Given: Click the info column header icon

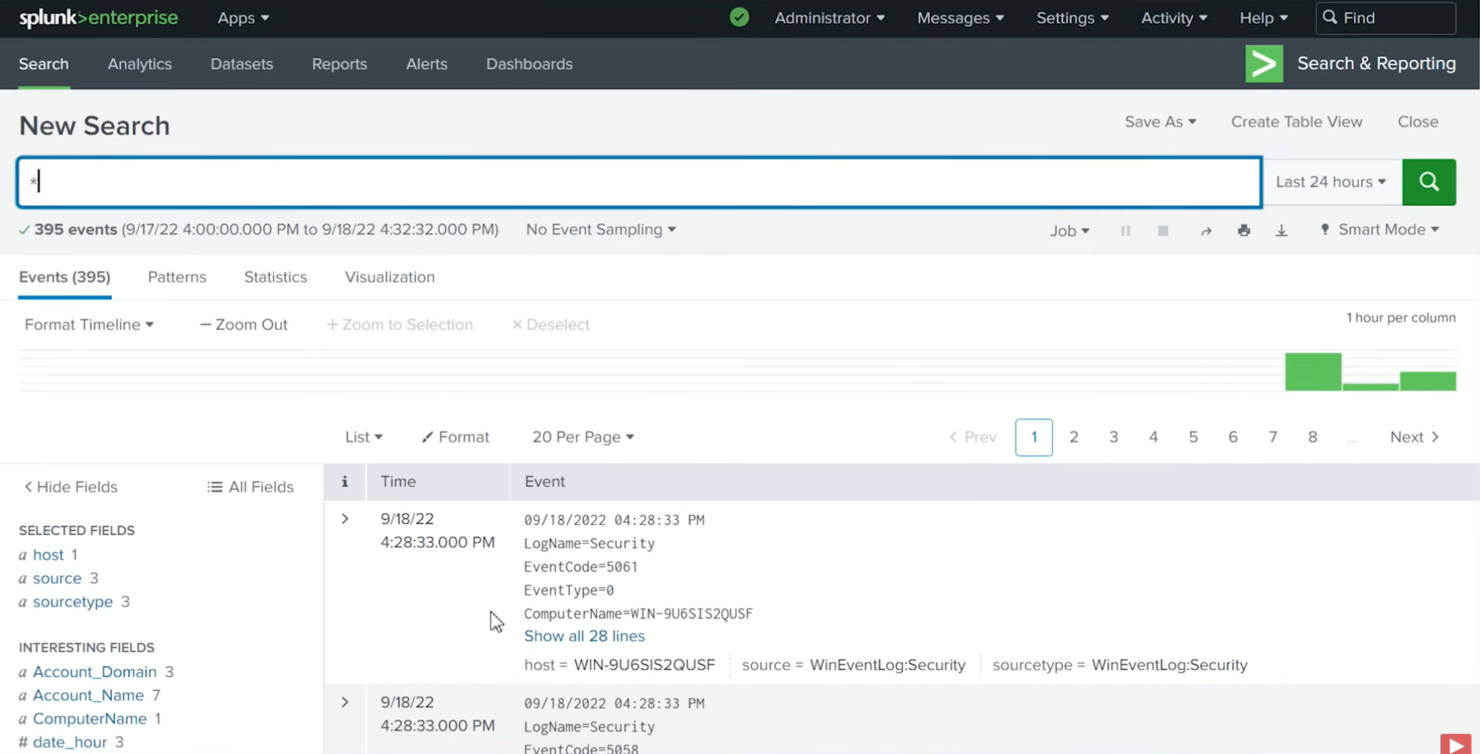Looking at the screenshot, I should coord(345,481).
